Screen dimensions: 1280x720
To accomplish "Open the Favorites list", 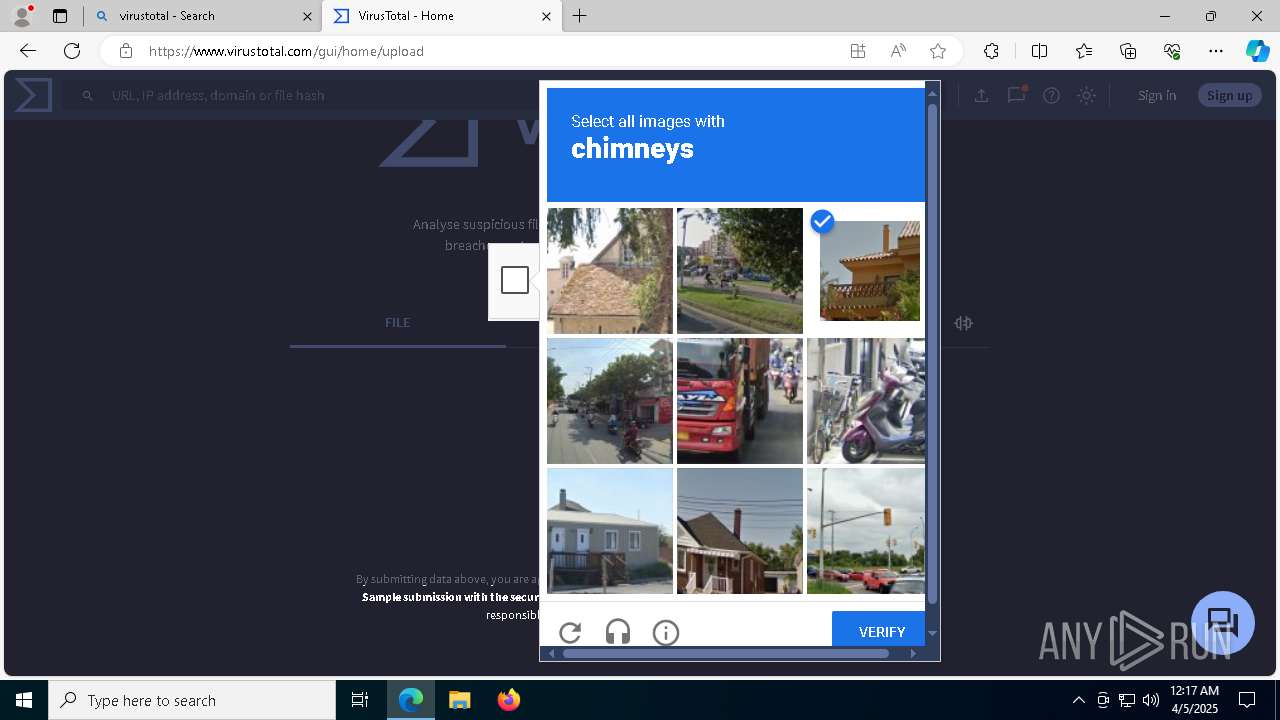I will click(1084, 51).
